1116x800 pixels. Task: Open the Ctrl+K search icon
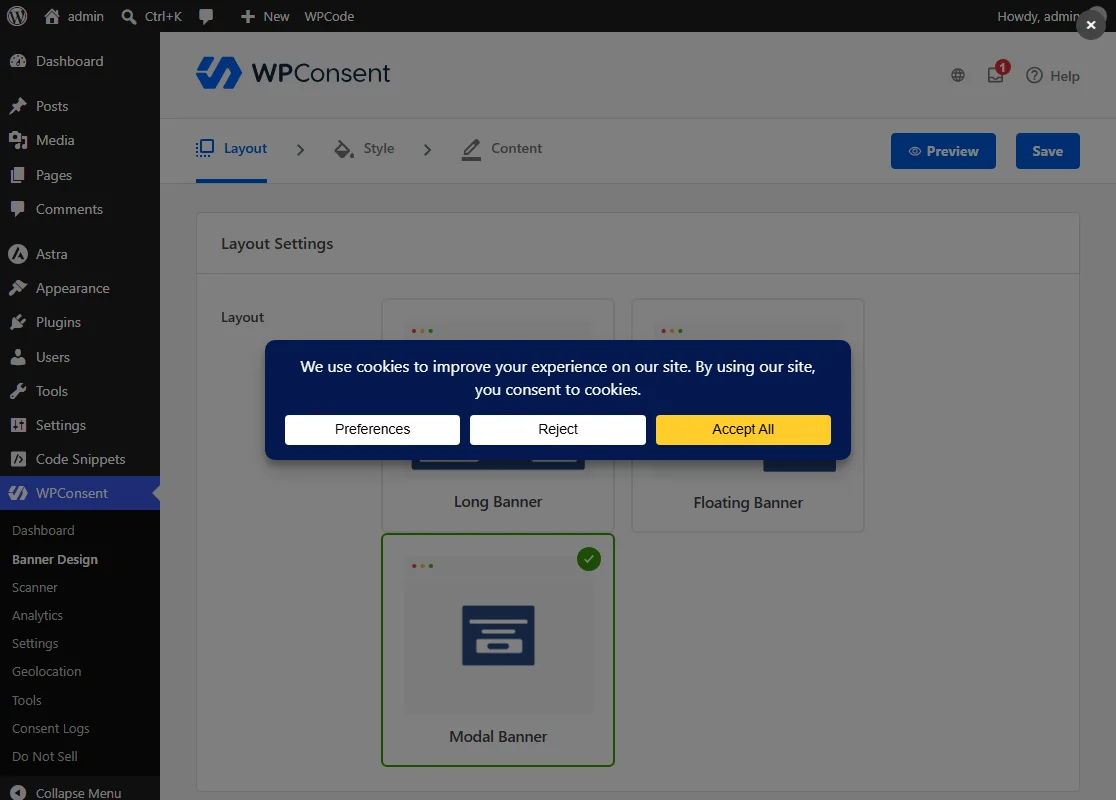tap(129, 16)
